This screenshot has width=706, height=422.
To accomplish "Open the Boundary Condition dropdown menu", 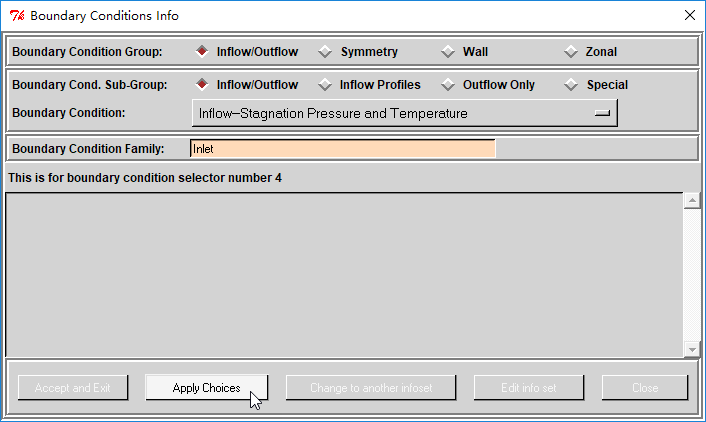I will point(404,114).
